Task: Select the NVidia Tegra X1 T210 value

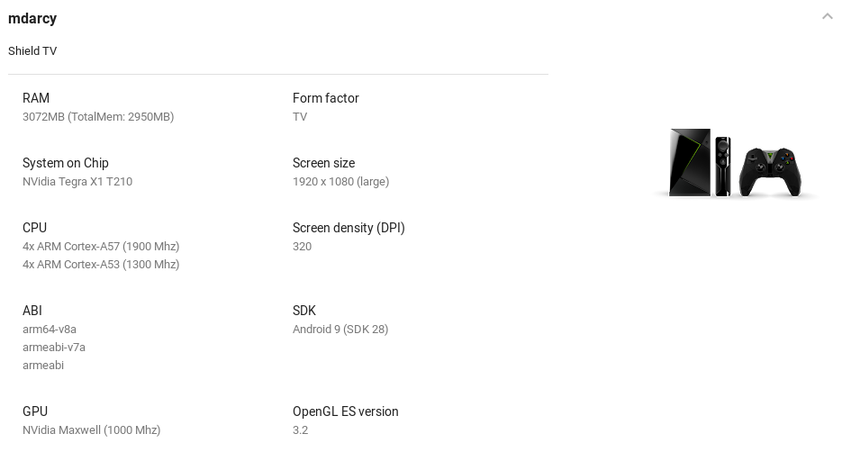Action: pyautogui.click(x=77, y=182)
